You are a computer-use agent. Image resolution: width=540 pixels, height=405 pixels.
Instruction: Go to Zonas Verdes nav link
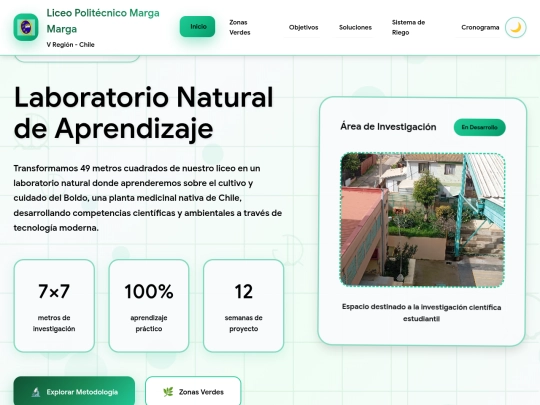(240, 27)
